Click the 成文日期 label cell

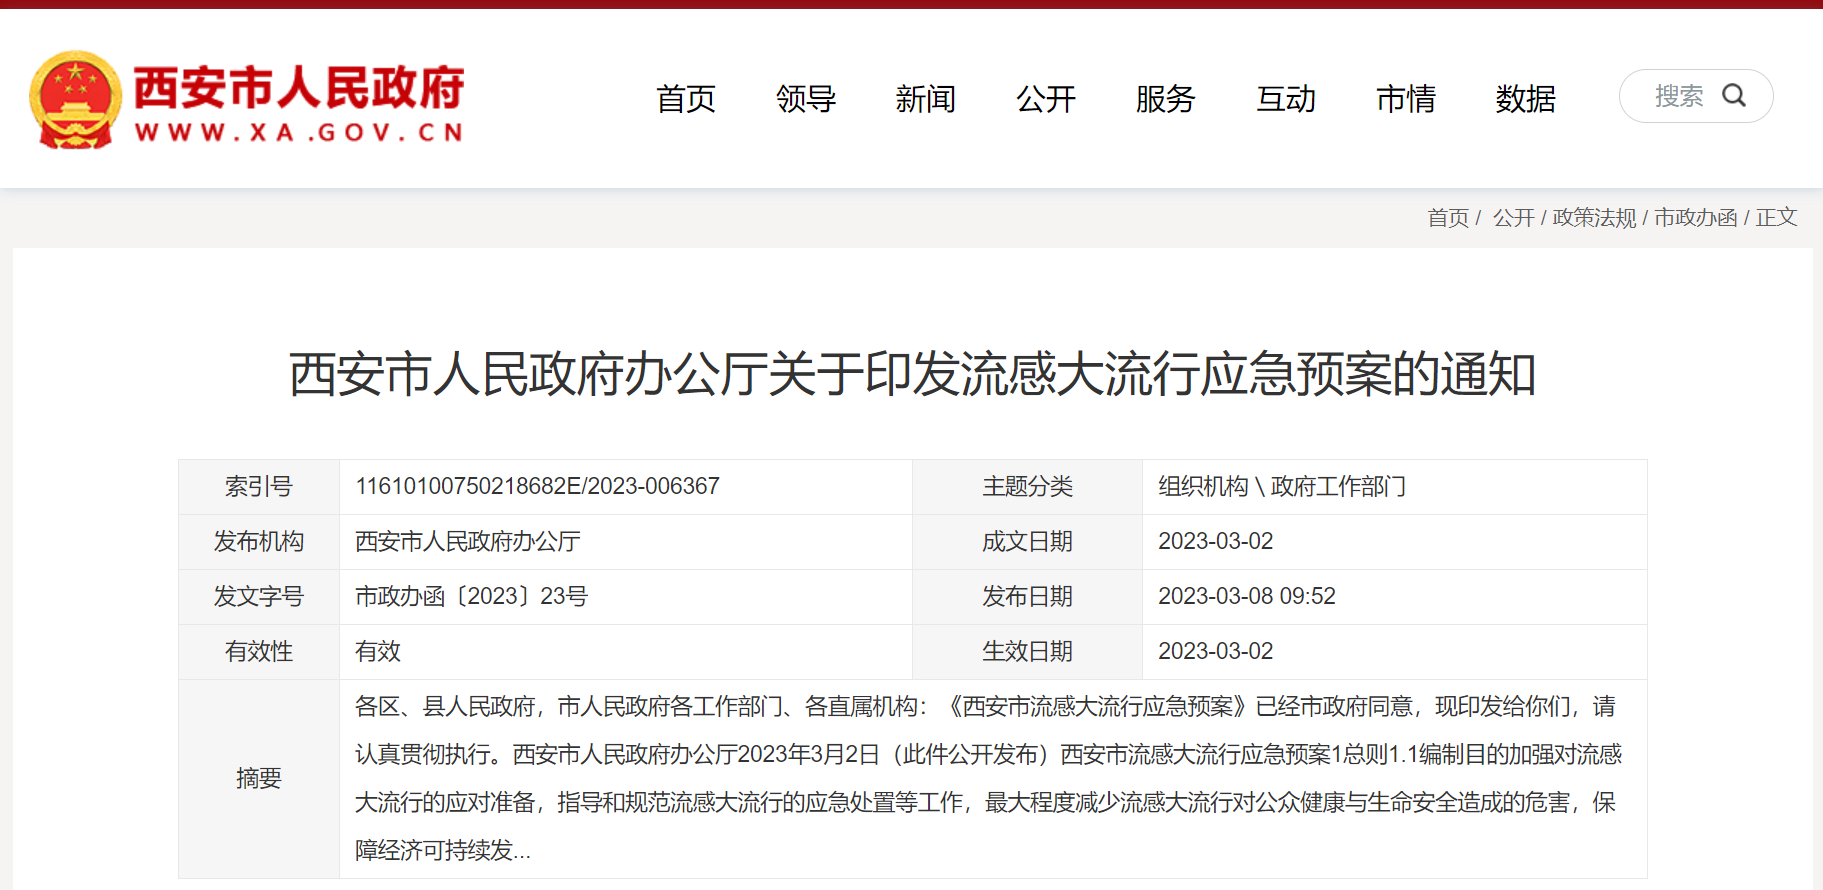pyautogui.click(x=1027, y=542)
